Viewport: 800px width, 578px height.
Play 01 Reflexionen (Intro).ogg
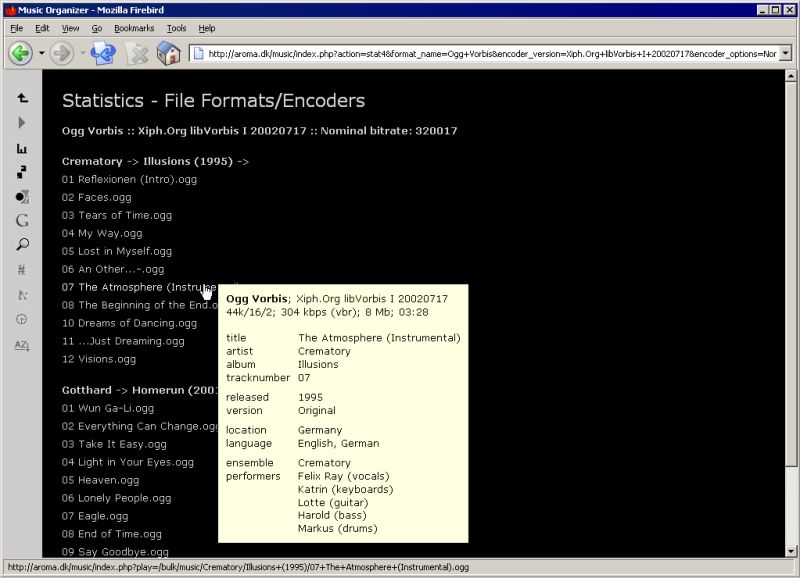(129, 179)
